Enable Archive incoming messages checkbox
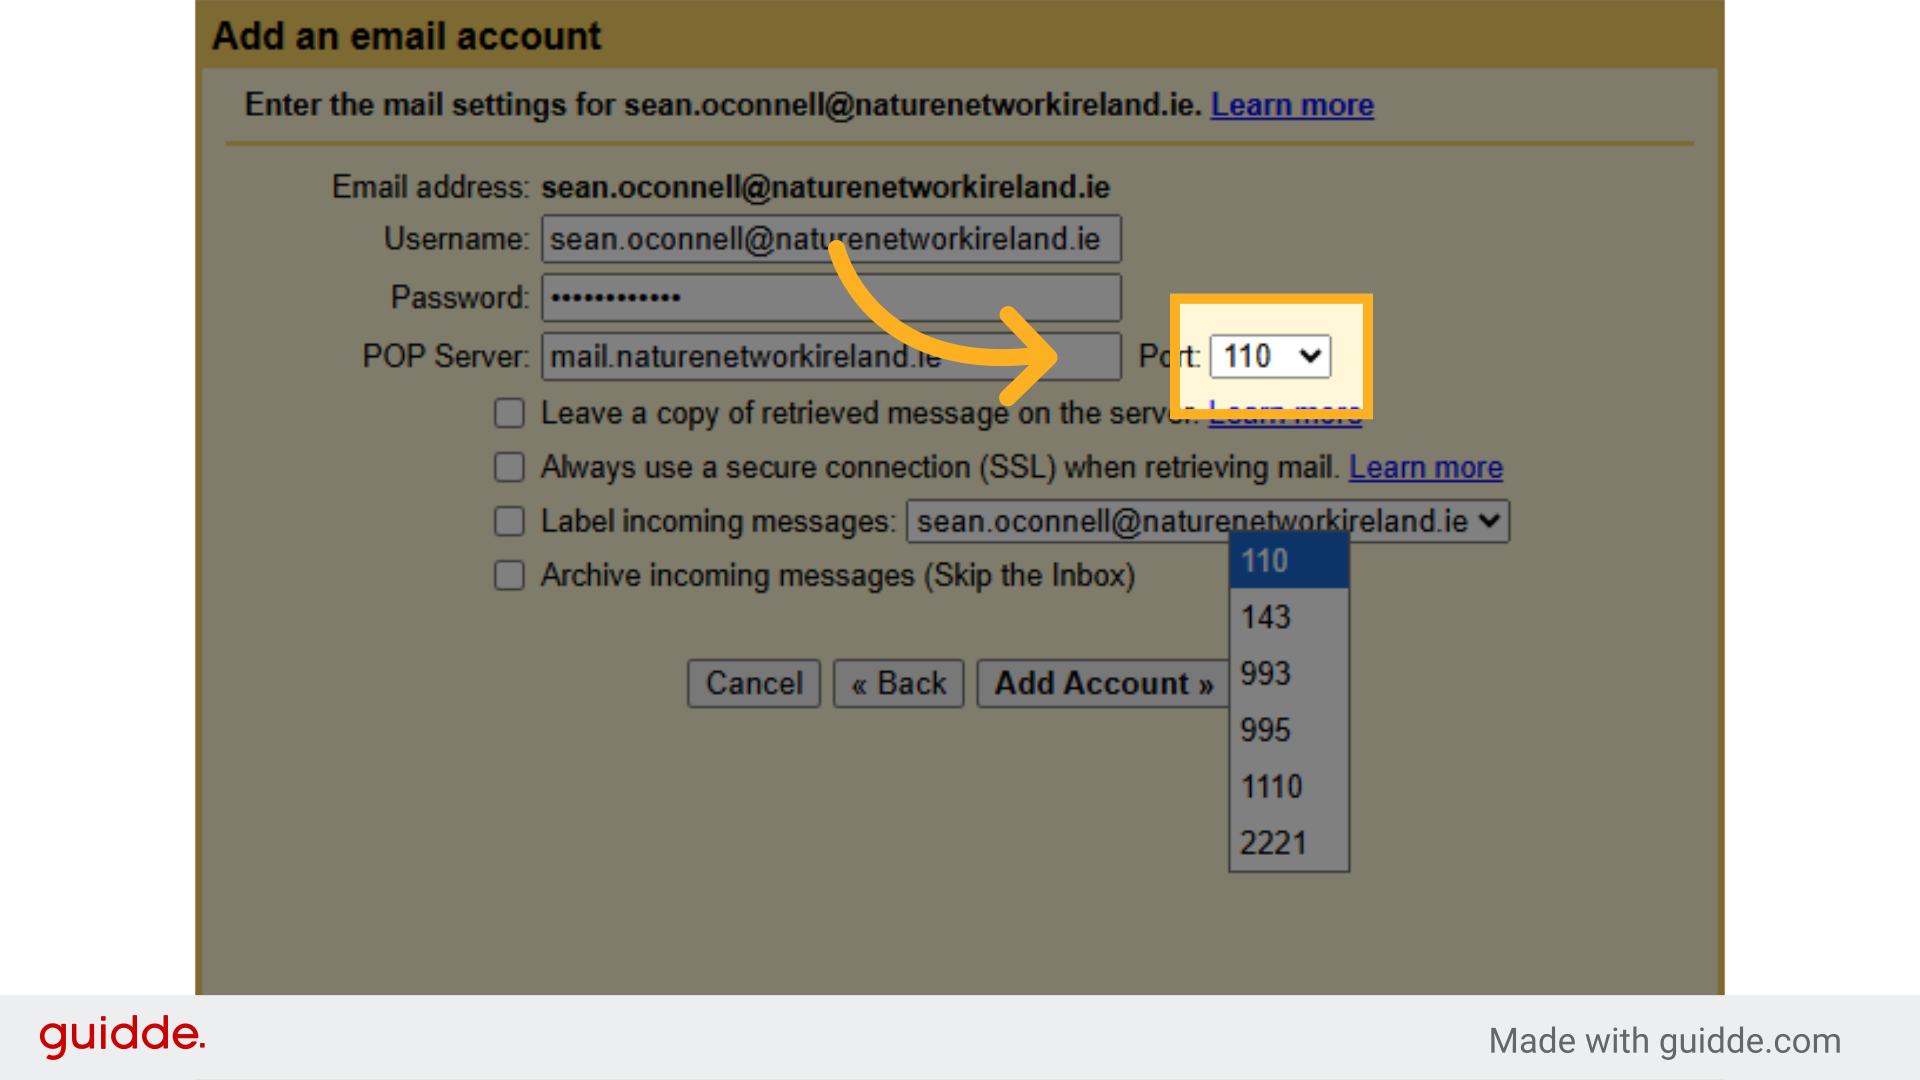Image resolution: width=1920 pixels, height=1080 pixels. (x=510, y=575)
